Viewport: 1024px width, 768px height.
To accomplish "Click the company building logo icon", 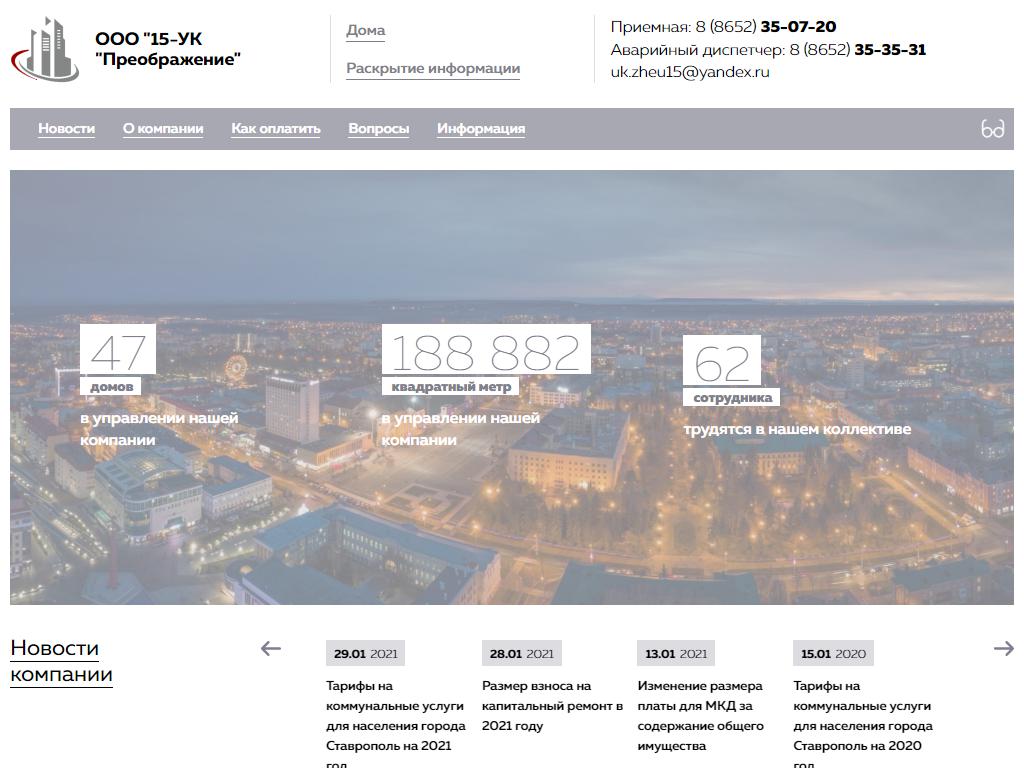I will click(x=46, y=49).
